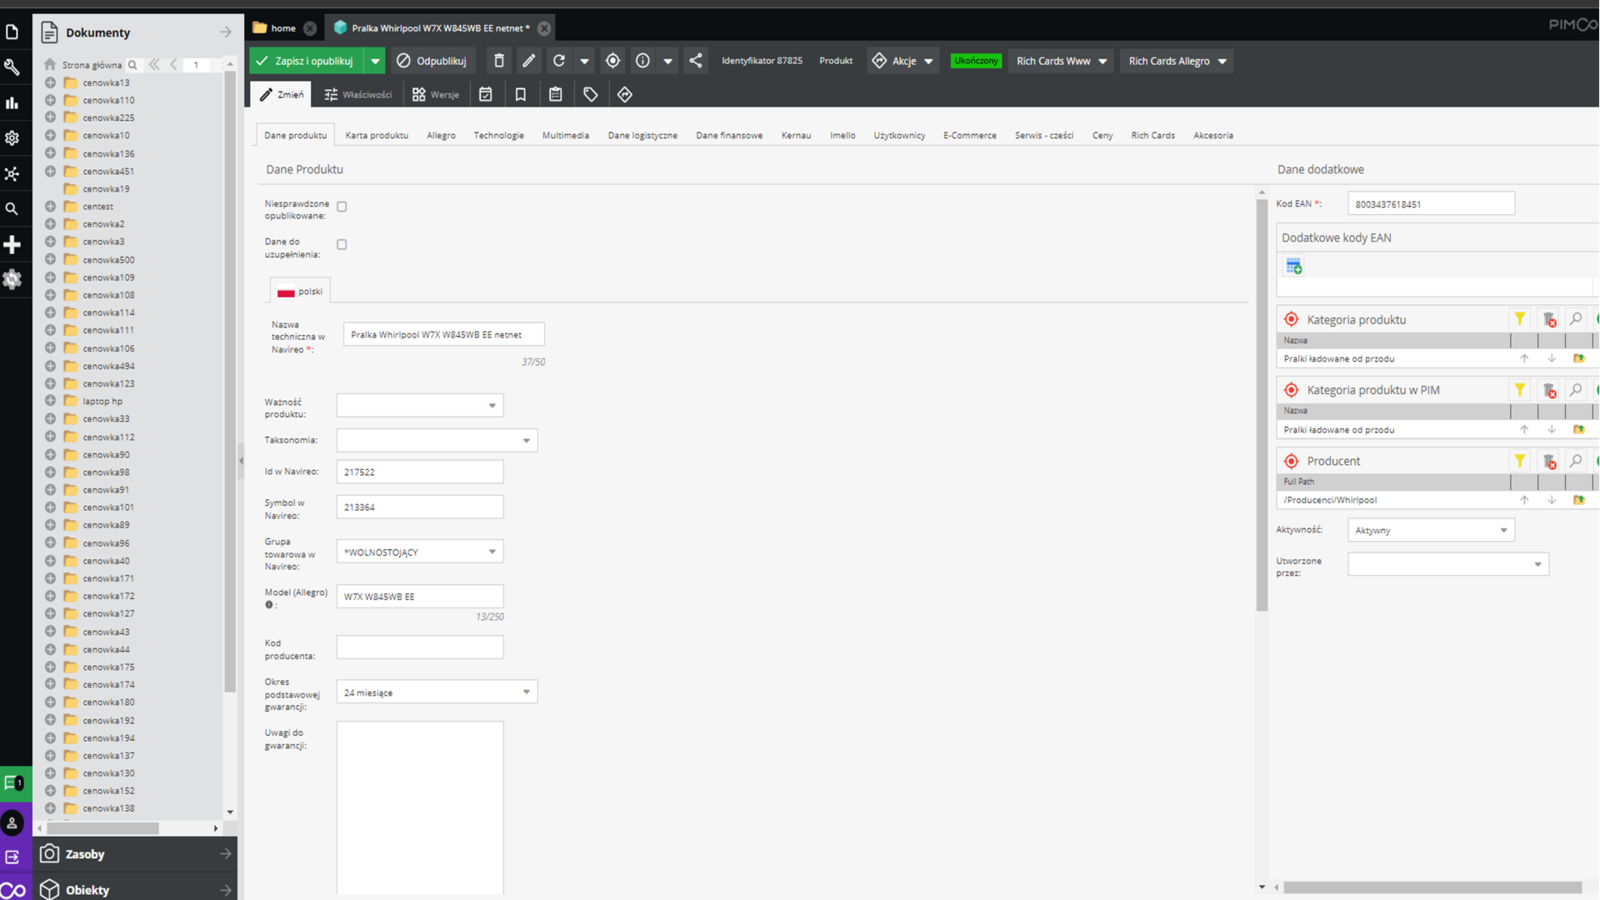Select the cenowka500 folder in tree
The image size is (1600, 900).
coord(108,260)
